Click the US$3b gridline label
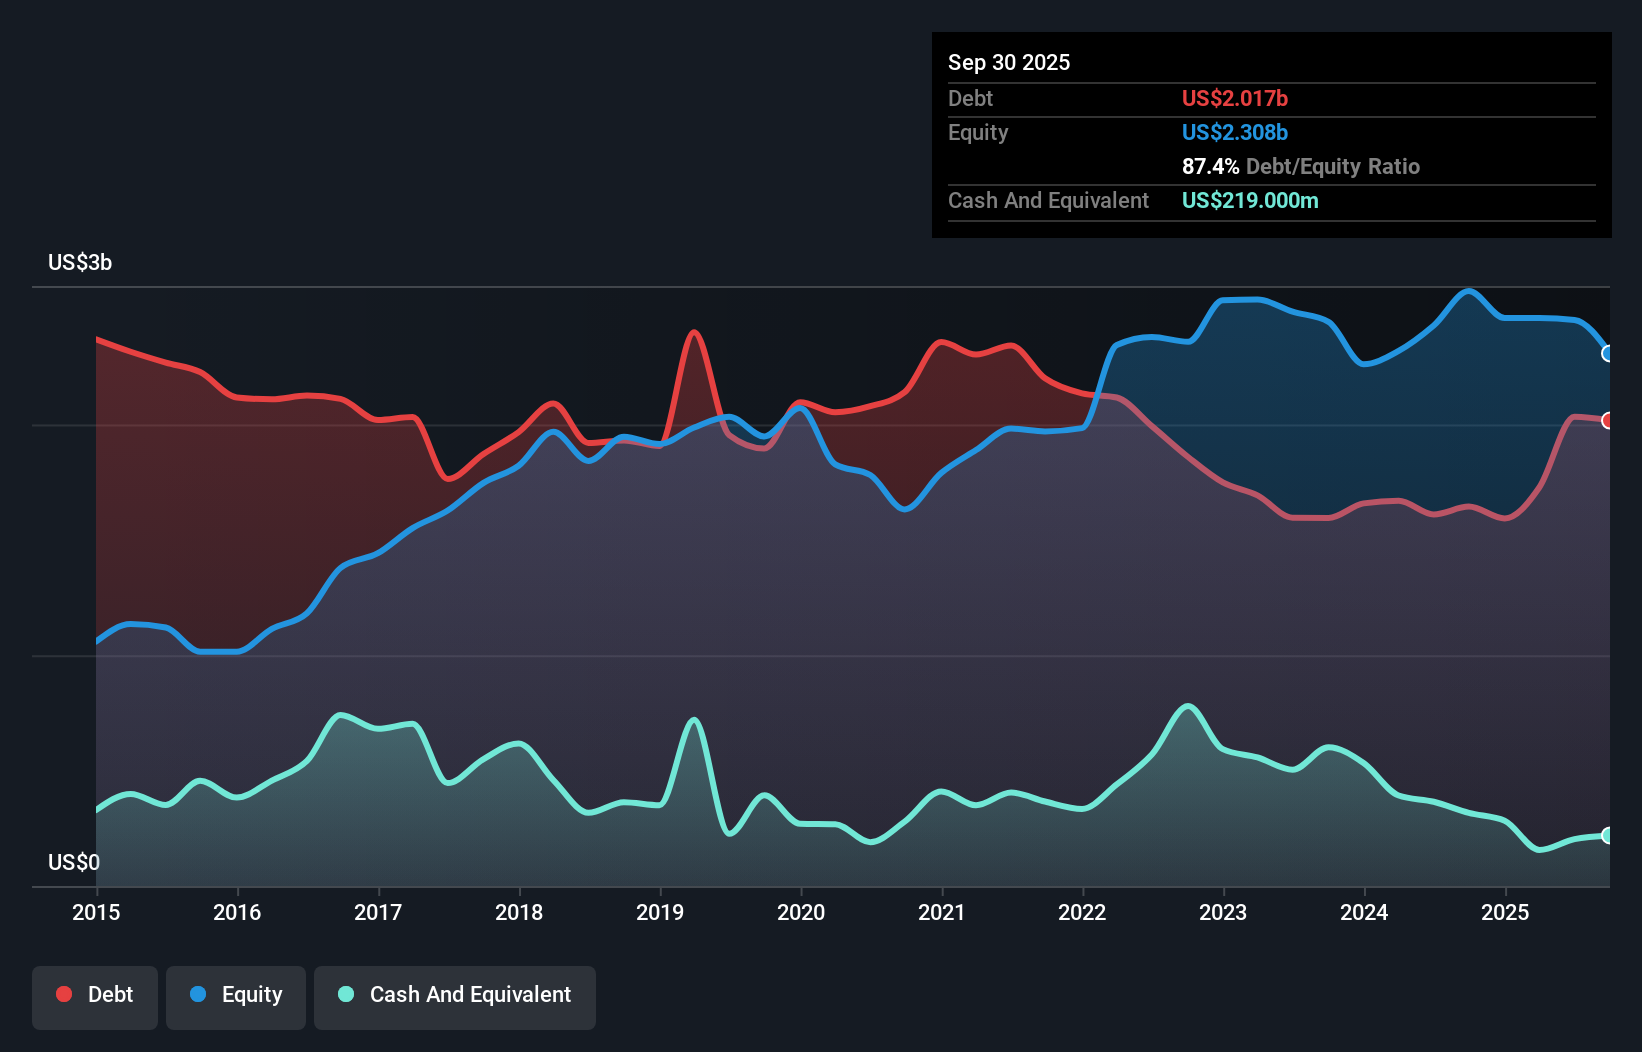This screenshot has height=1052, width=1642. pyautogui.click(x=80, y=263)
